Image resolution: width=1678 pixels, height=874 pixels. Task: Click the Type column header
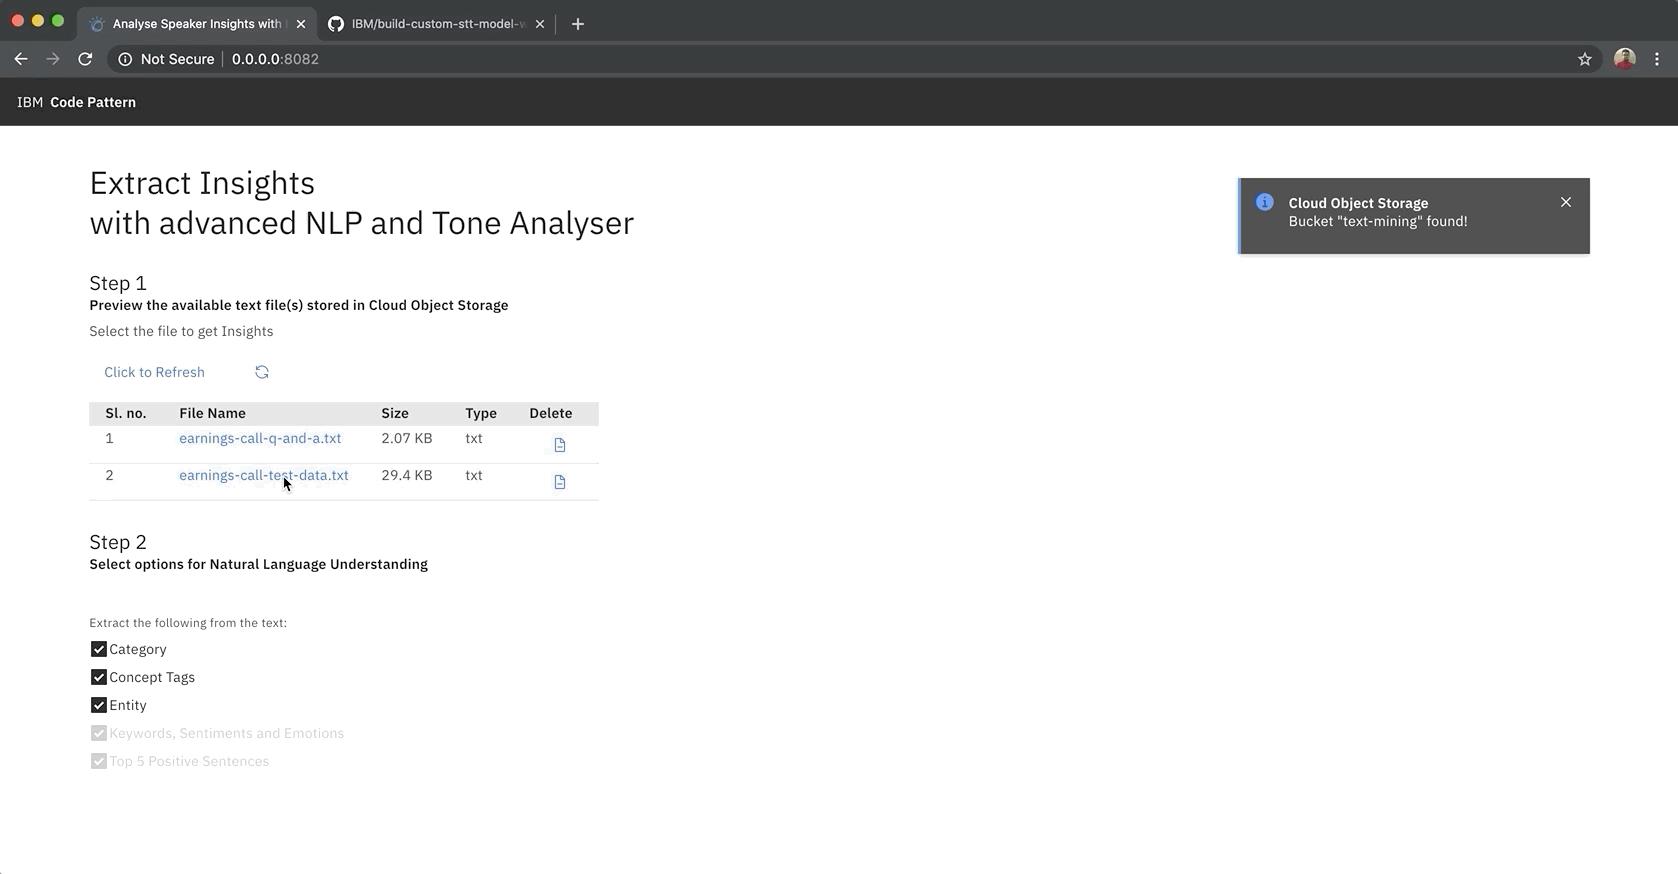[481, 413]
